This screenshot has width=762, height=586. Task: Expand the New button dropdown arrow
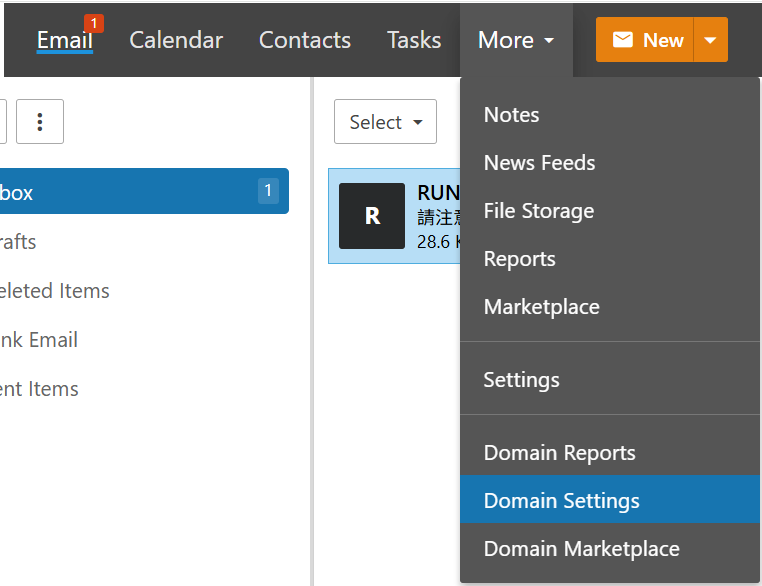pyautogui.click(x=710, y=40)
